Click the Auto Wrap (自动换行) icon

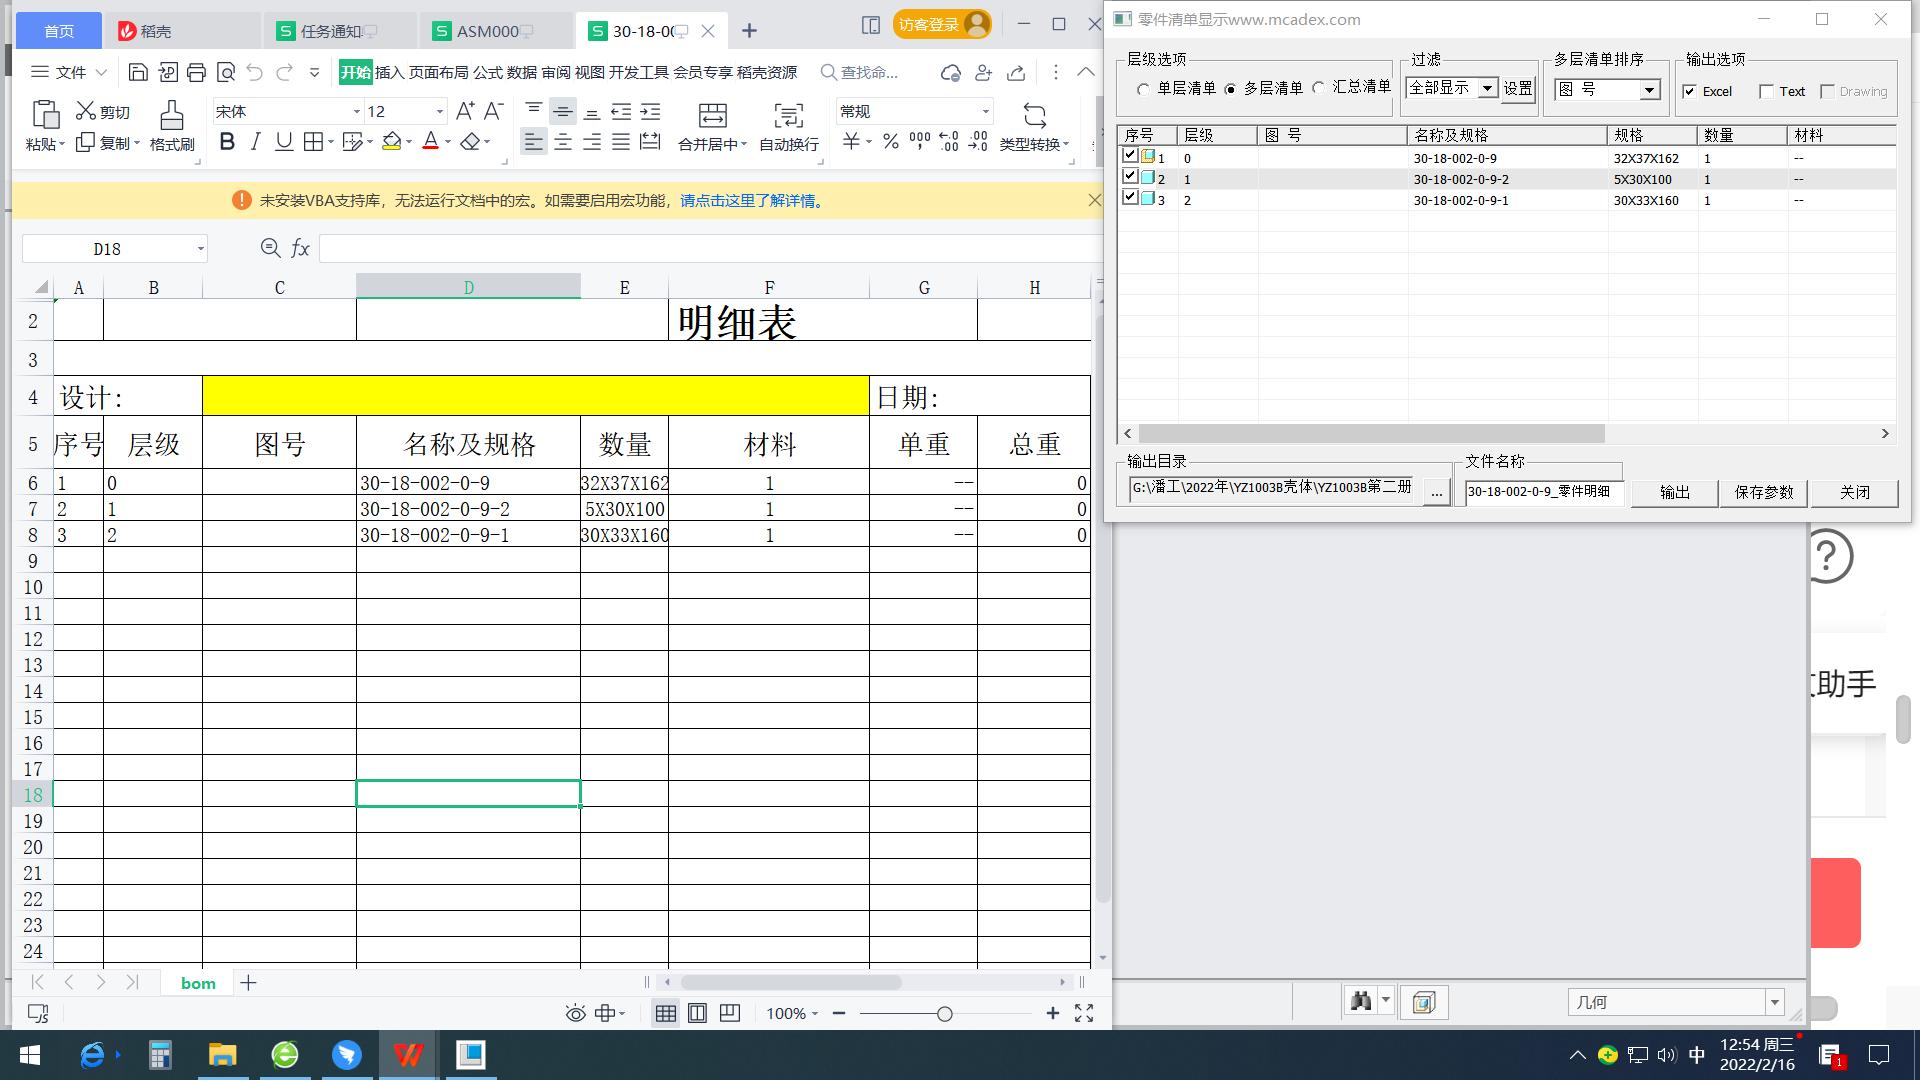coord(788,116)
